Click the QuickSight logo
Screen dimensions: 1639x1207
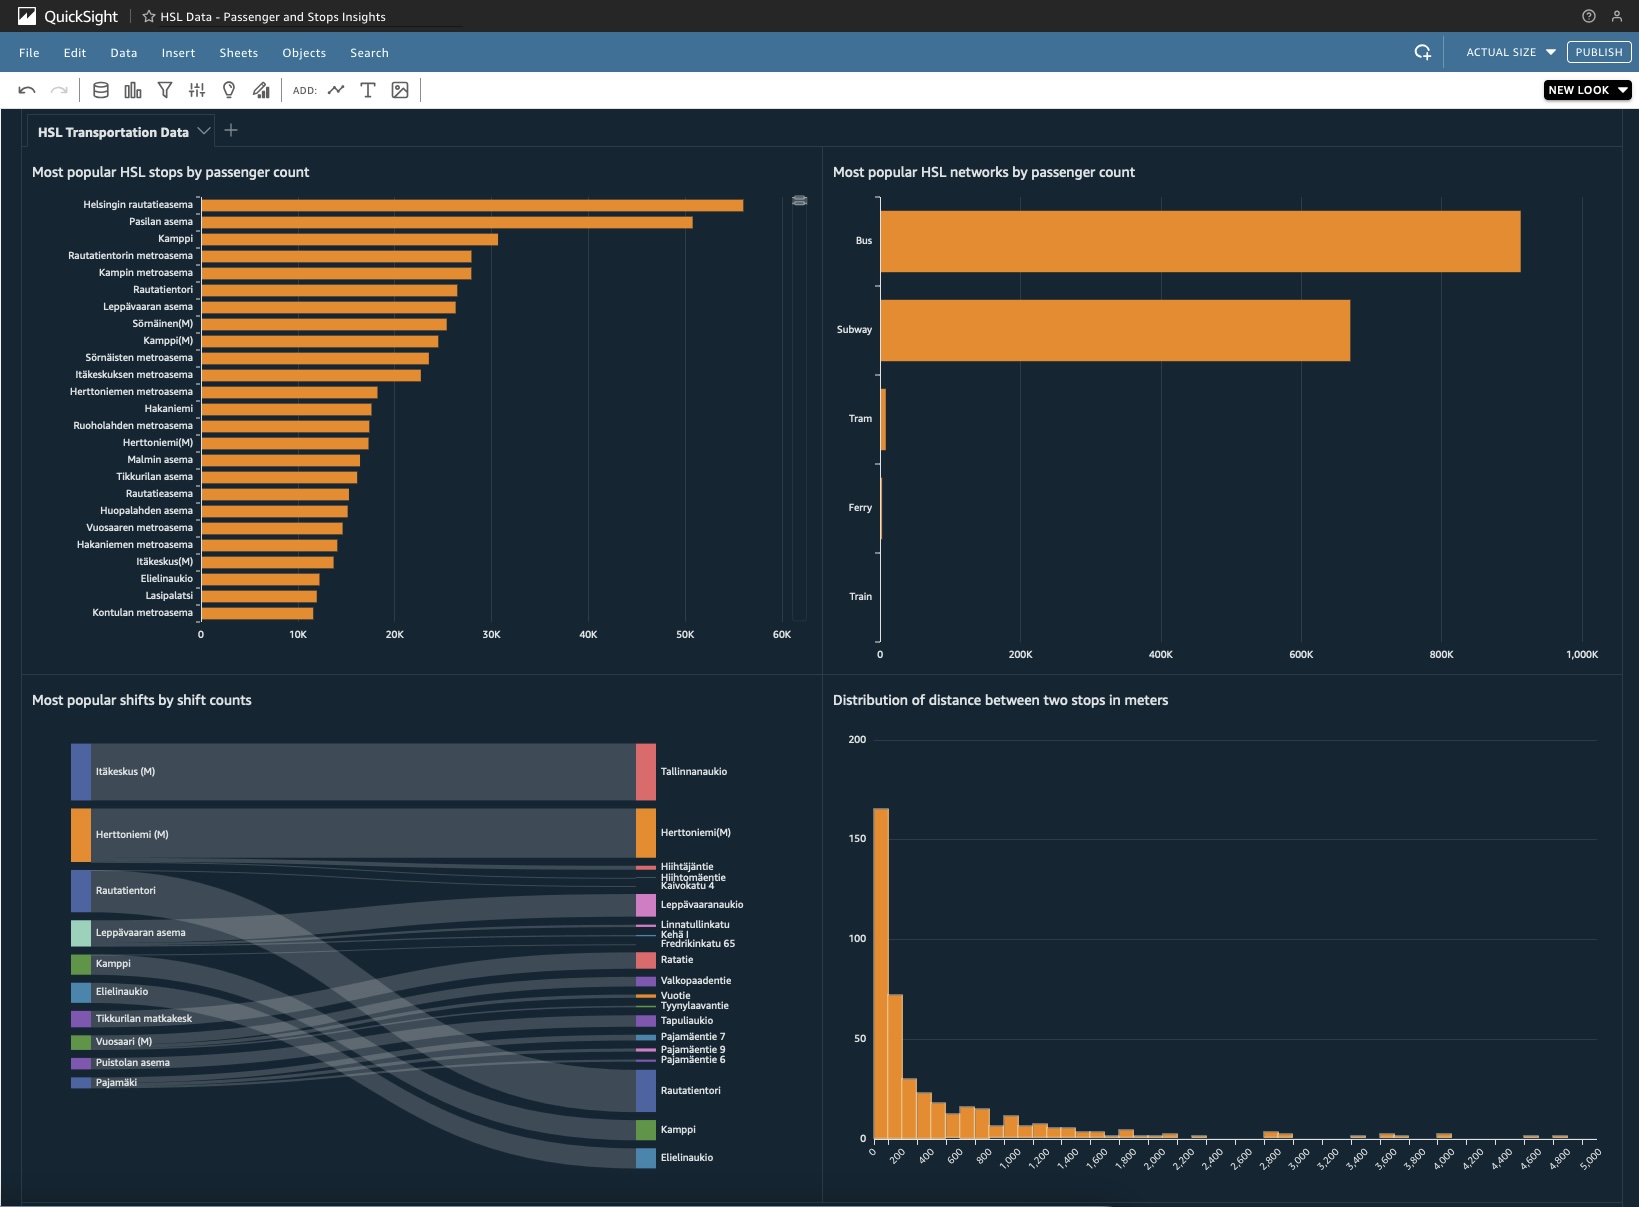tap(67, 16)
